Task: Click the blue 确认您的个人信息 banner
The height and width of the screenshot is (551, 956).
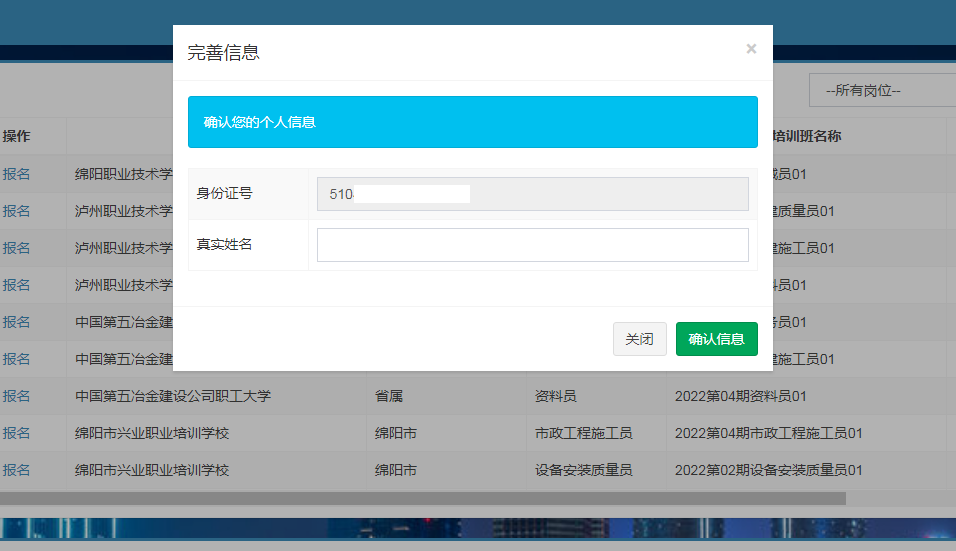Action: click(472, 122)
